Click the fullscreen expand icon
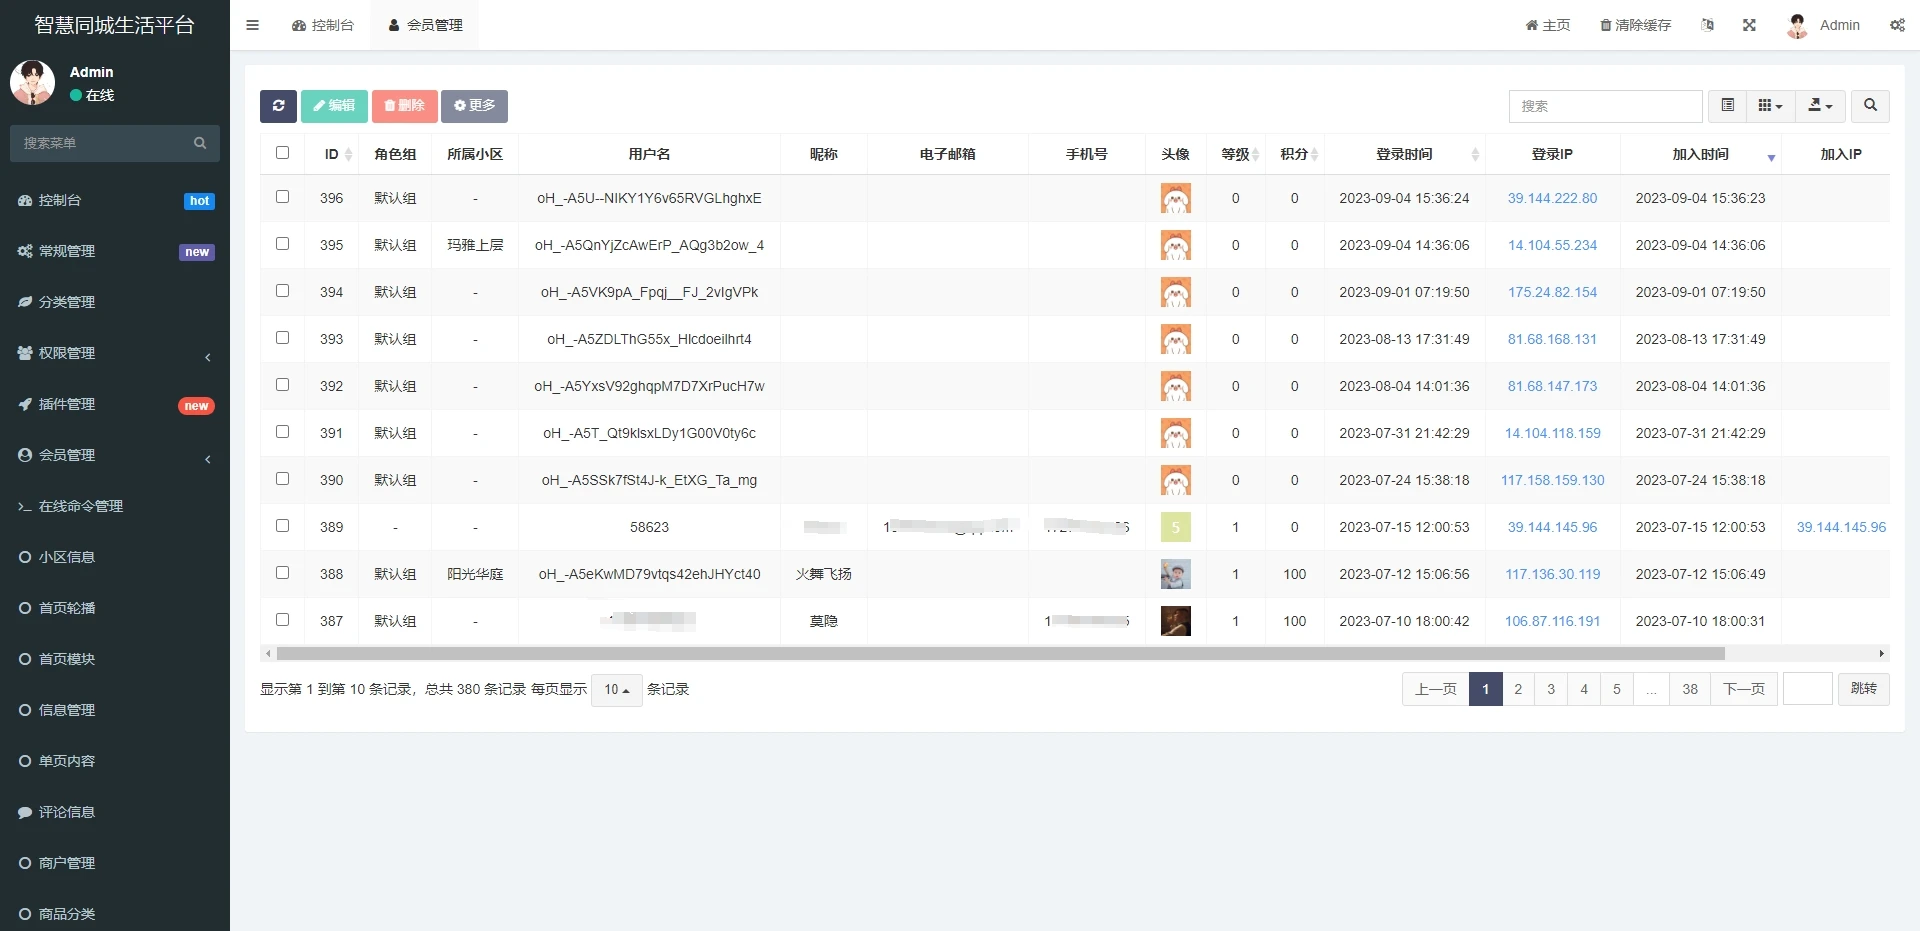The width and height of the screenshot is (1920, 931). pos(1749,25)
